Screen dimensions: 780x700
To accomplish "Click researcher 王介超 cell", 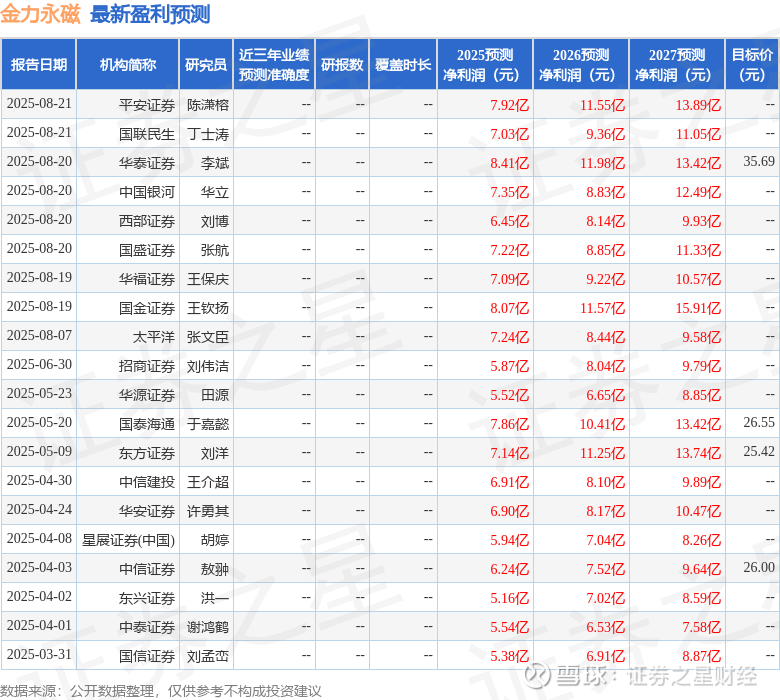I will pos(208,482).
